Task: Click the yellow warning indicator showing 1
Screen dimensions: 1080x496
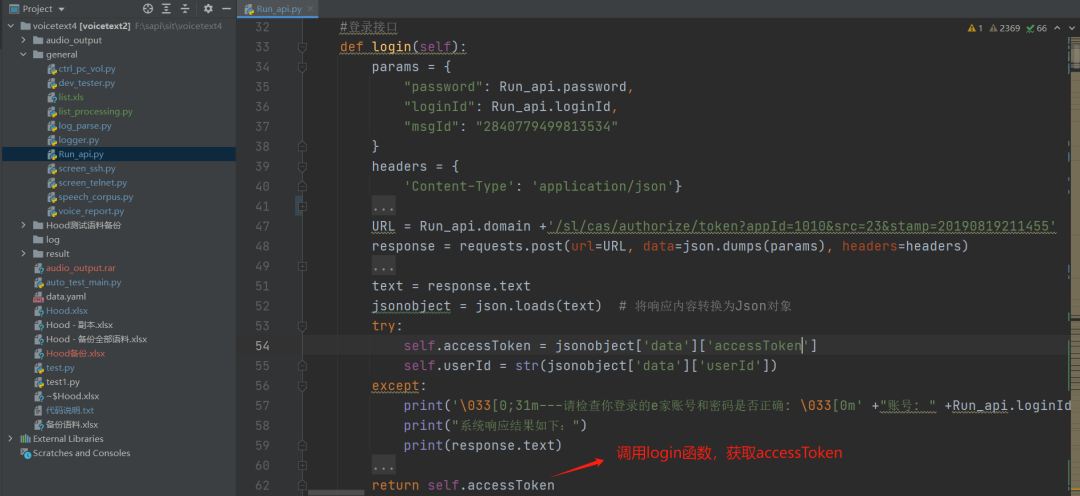Action: point(975,28)
